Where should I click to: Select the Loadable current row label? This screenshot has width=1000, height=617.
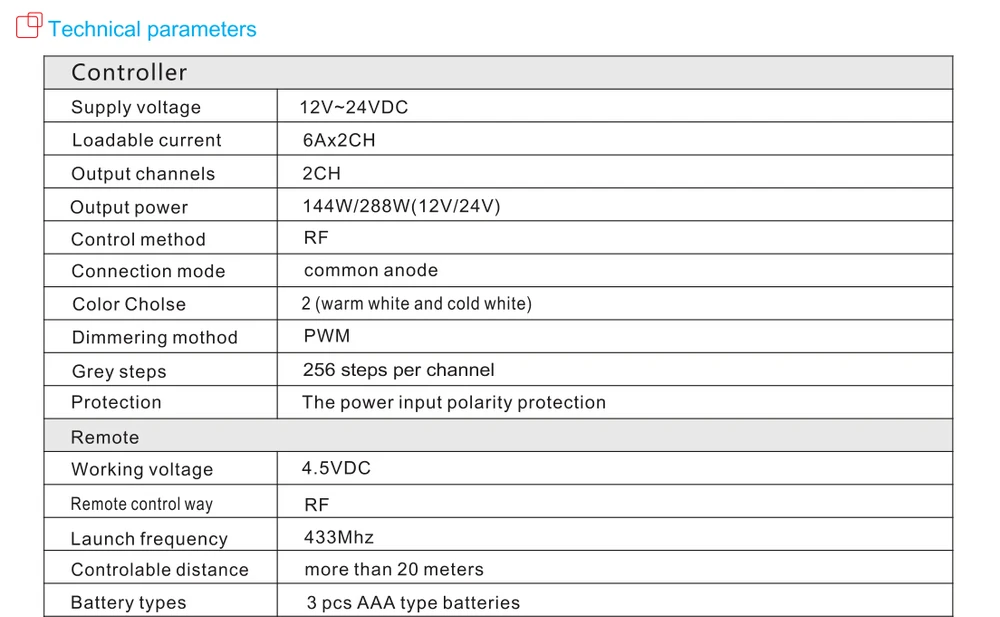(147, 140)
